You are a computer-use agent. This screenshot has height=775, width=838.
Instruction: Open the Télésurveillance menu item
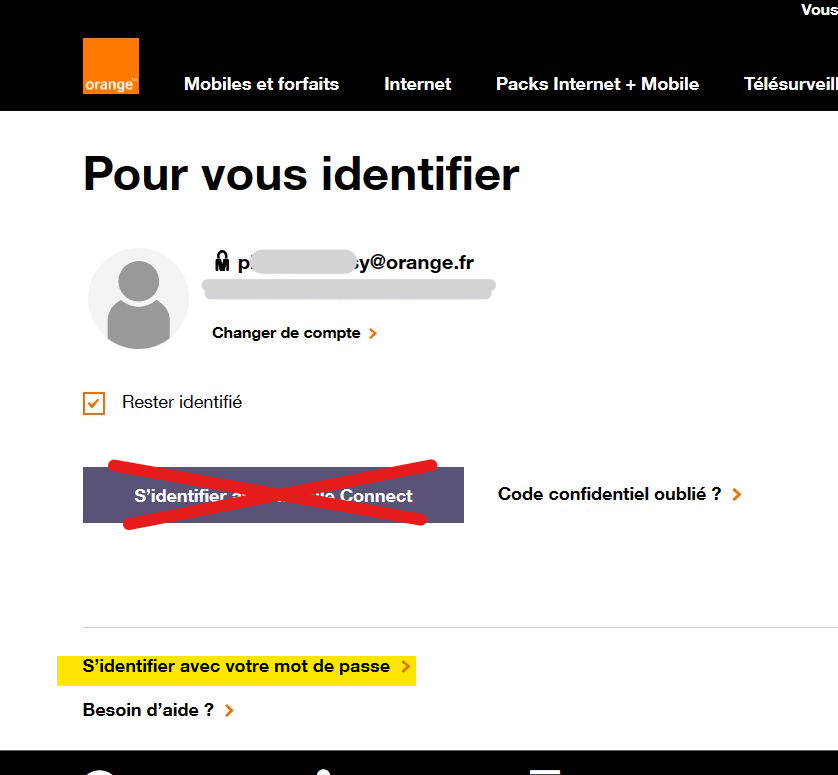point(790,84)
